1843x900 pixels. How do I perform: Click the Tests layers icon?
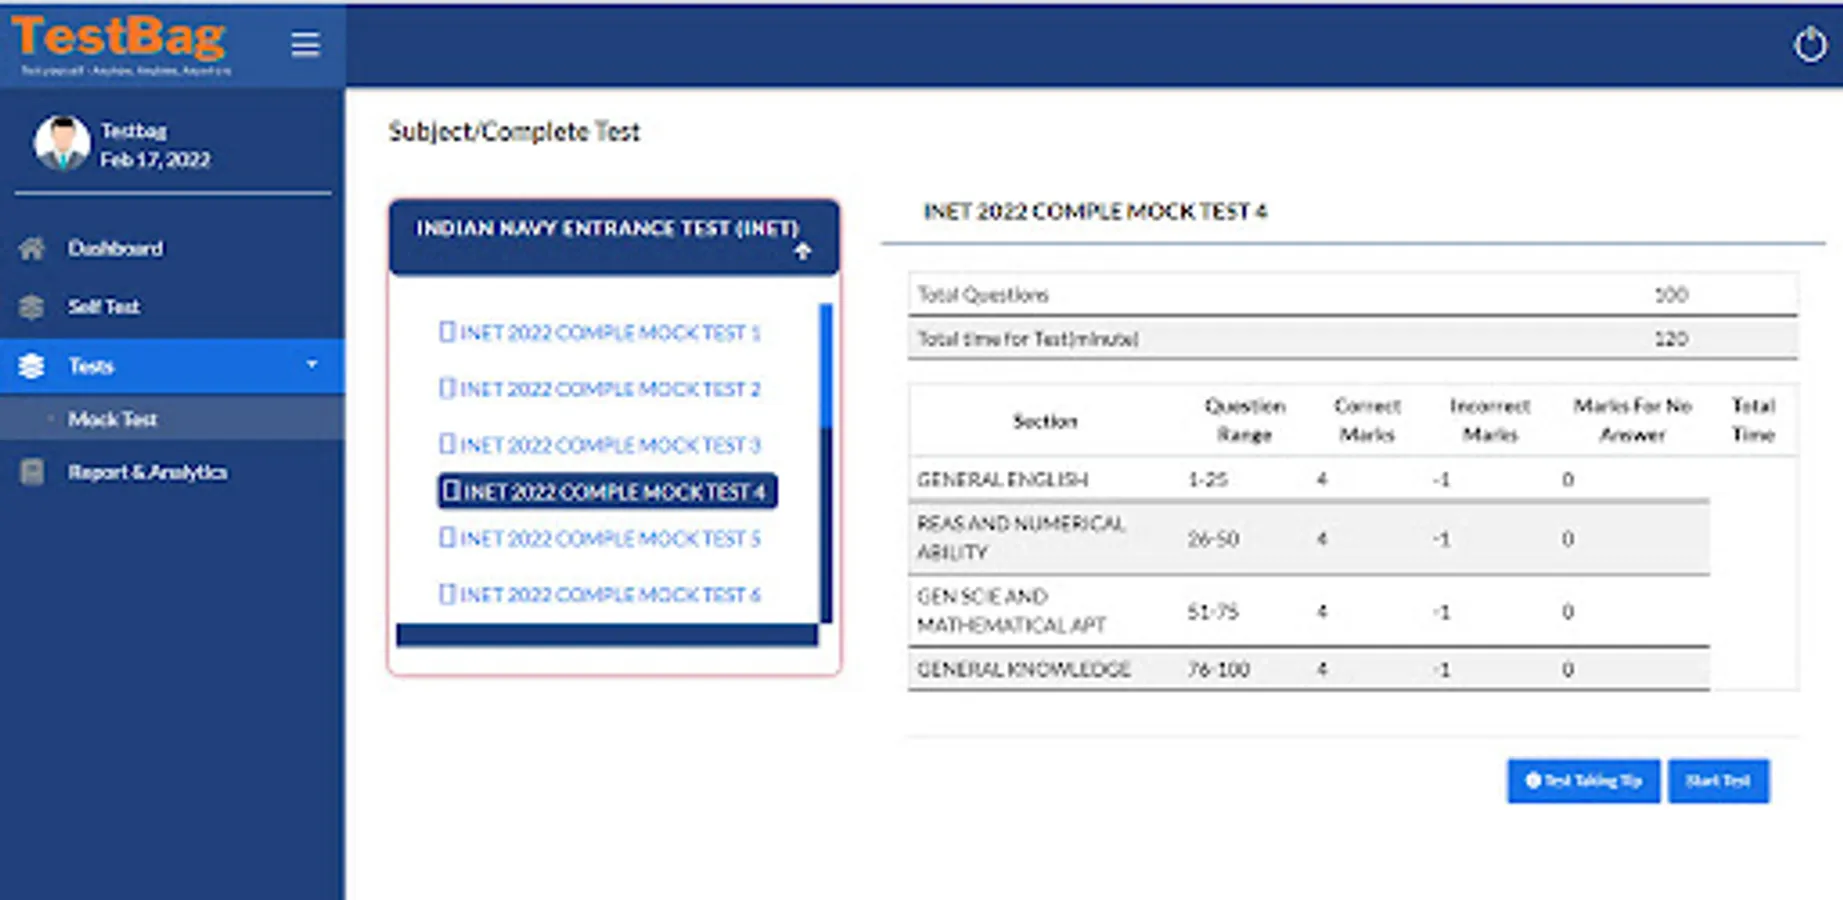pos(32,366)
